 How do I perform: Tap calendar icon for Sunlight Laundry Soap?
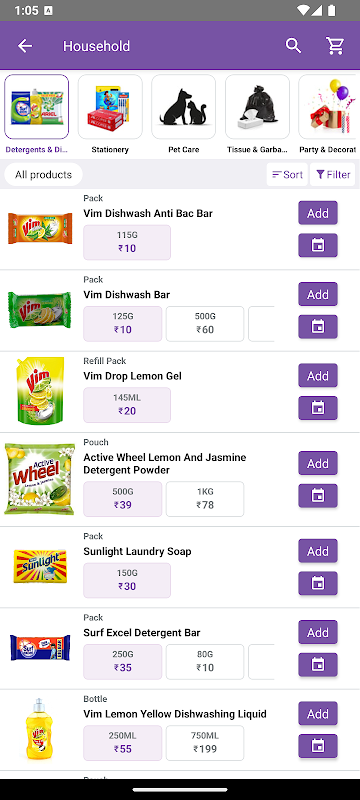click(318, 583)
